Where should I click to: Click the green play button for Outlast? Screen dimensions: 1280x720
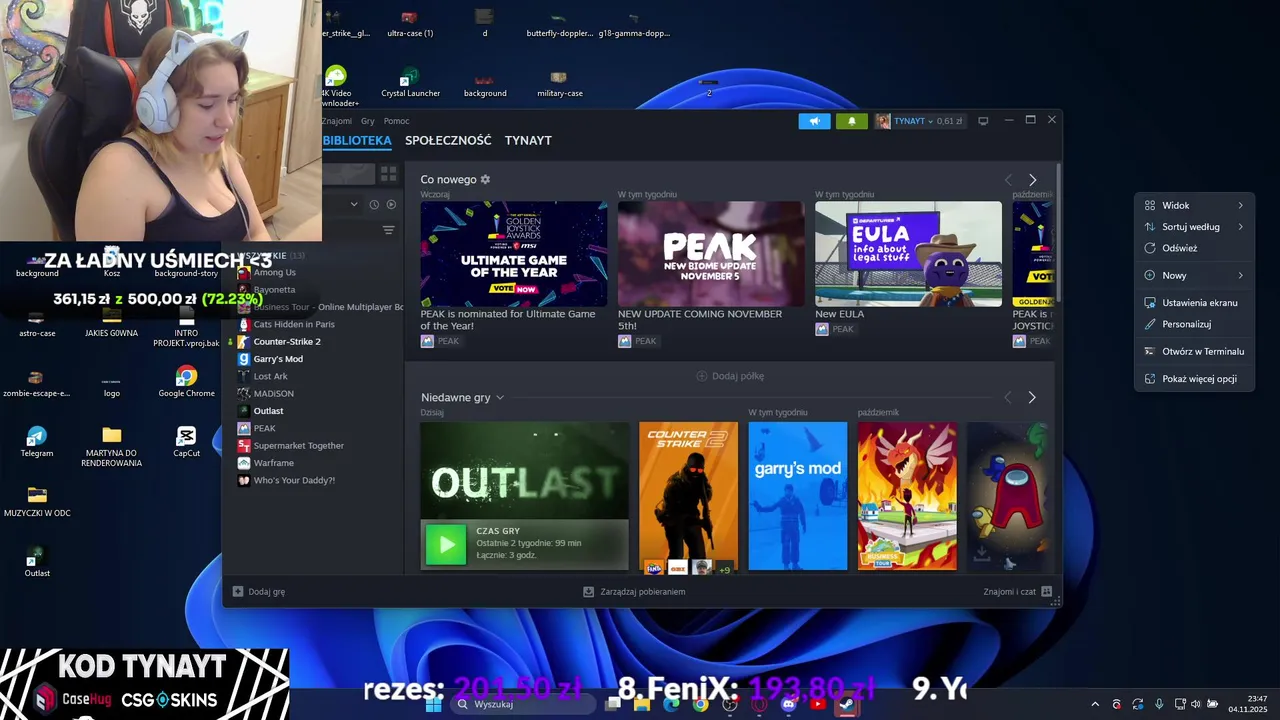click(x=446, y=544)
